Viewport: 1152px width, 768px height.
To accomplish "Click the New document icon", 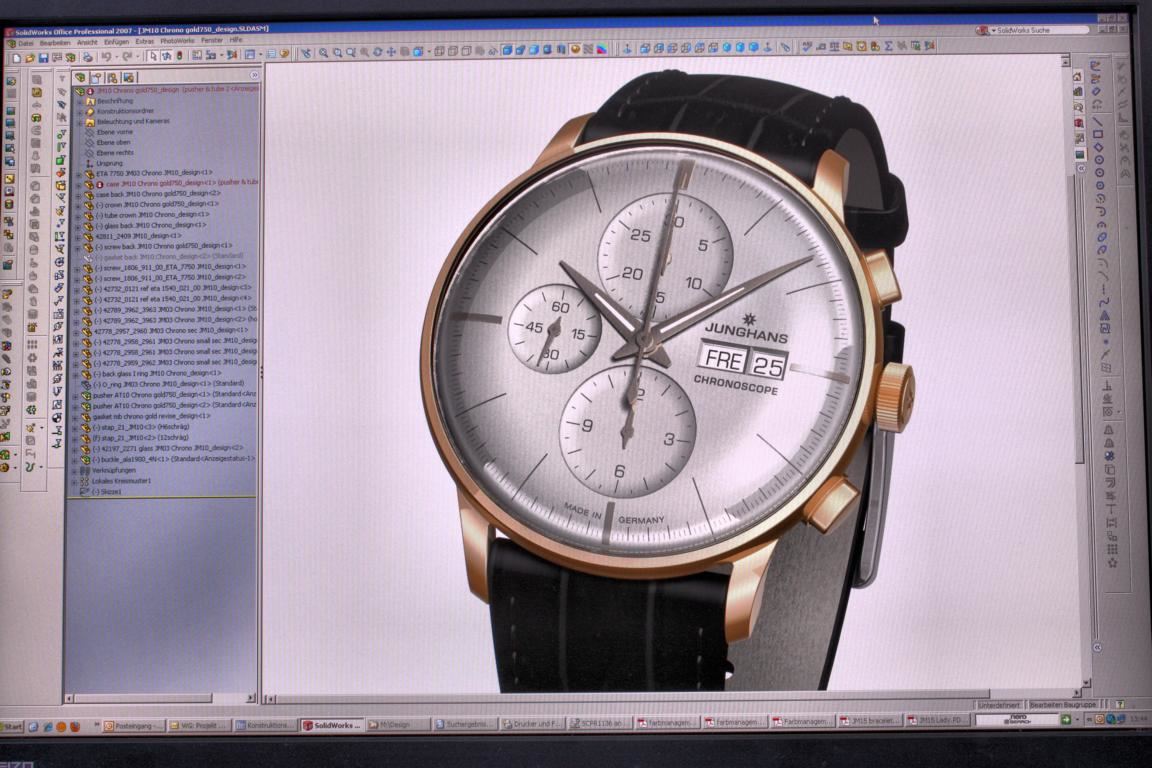I will (17, 56).
